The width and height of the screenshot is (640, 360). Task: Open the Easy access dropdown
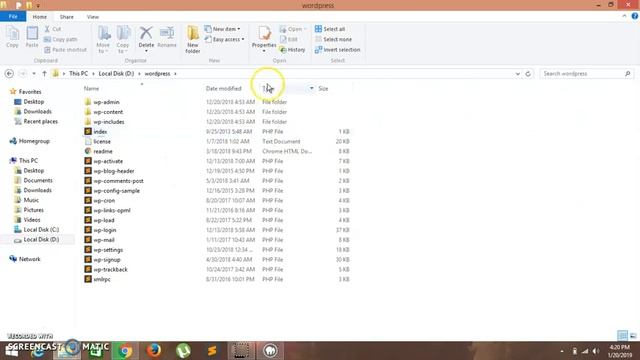(x=224, y=40)
